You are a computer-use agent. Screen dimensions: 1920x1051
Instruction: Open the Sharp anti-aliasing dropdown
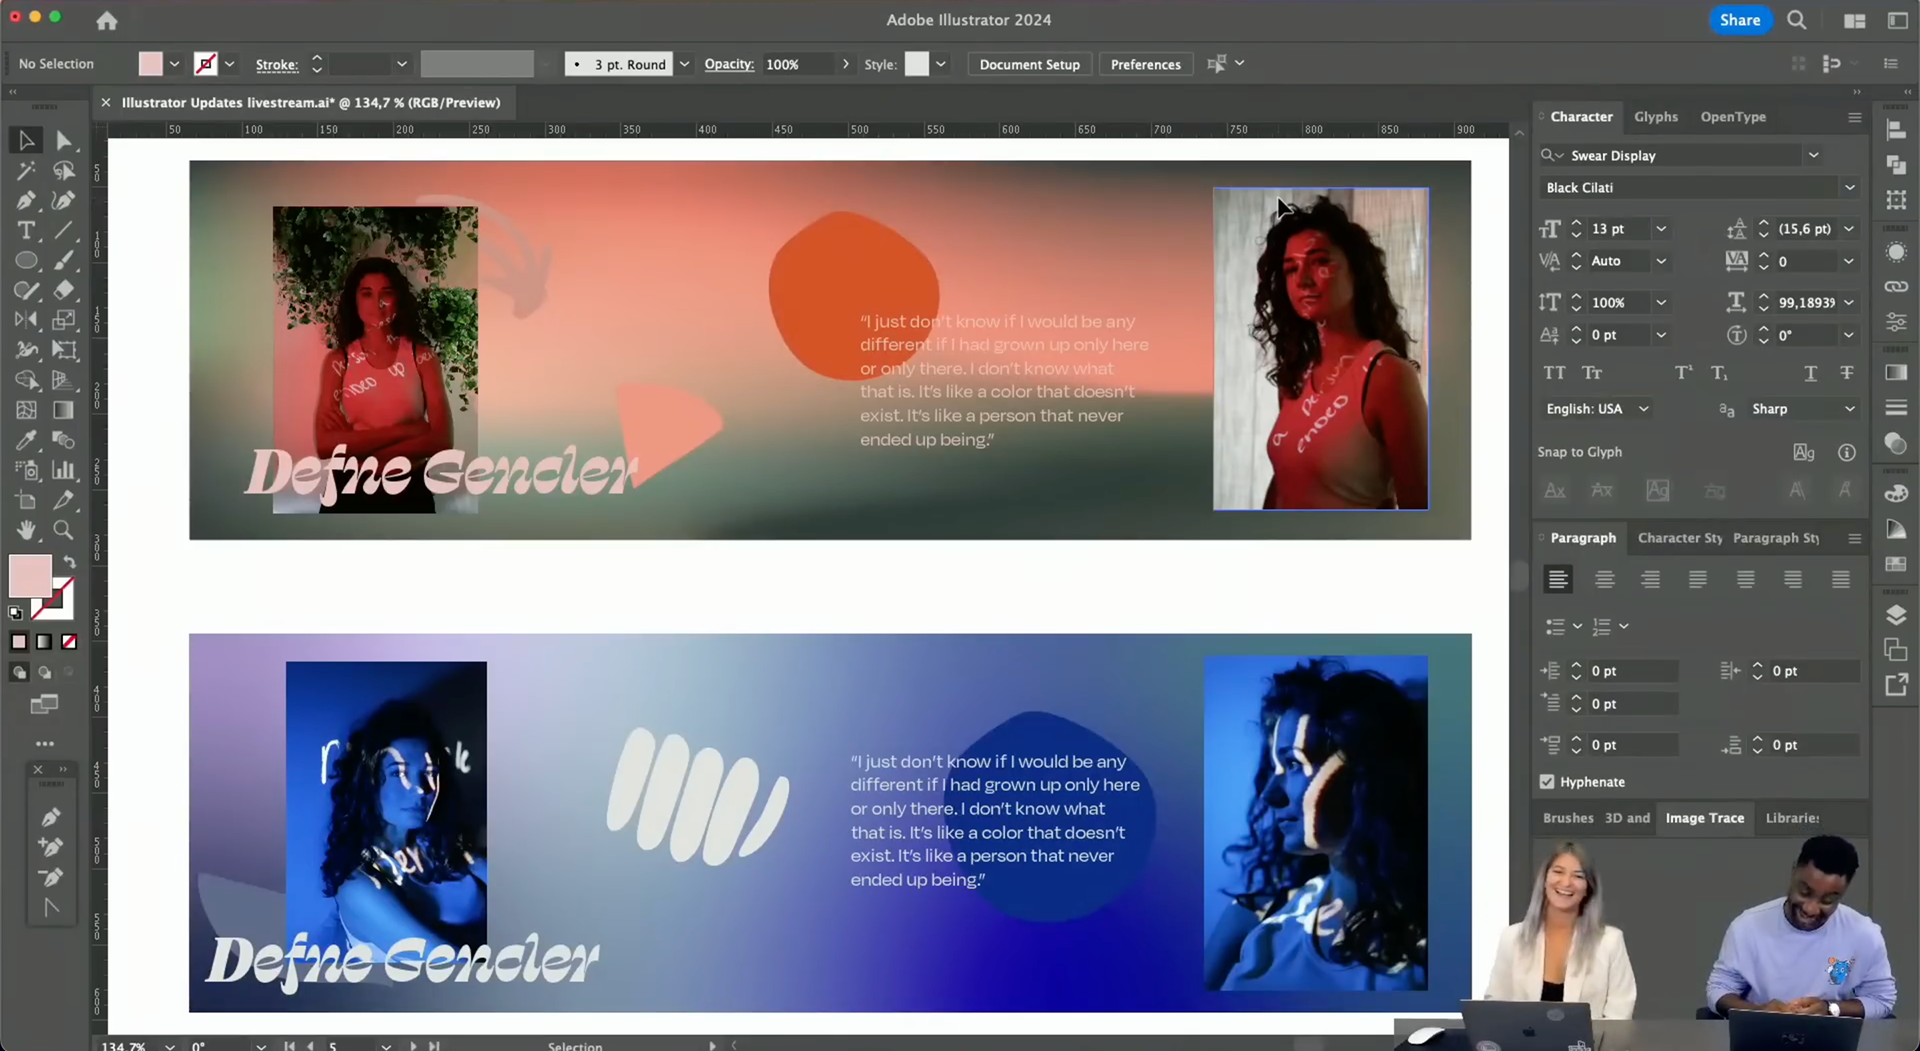(1802, 409)
